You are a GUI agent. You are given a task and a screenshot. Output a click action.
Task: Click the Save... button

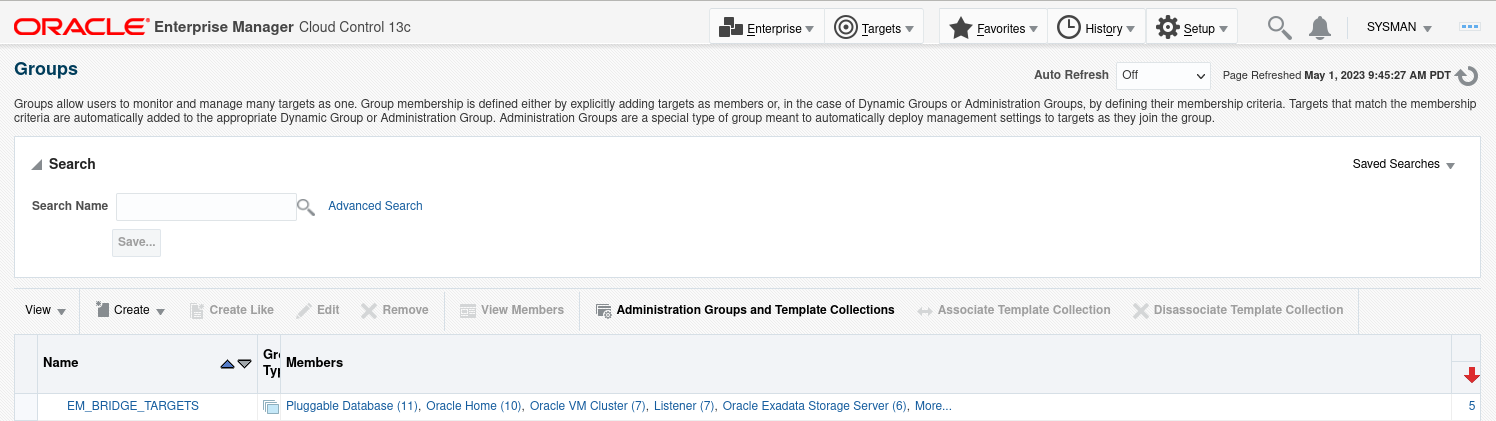(137, 243)
